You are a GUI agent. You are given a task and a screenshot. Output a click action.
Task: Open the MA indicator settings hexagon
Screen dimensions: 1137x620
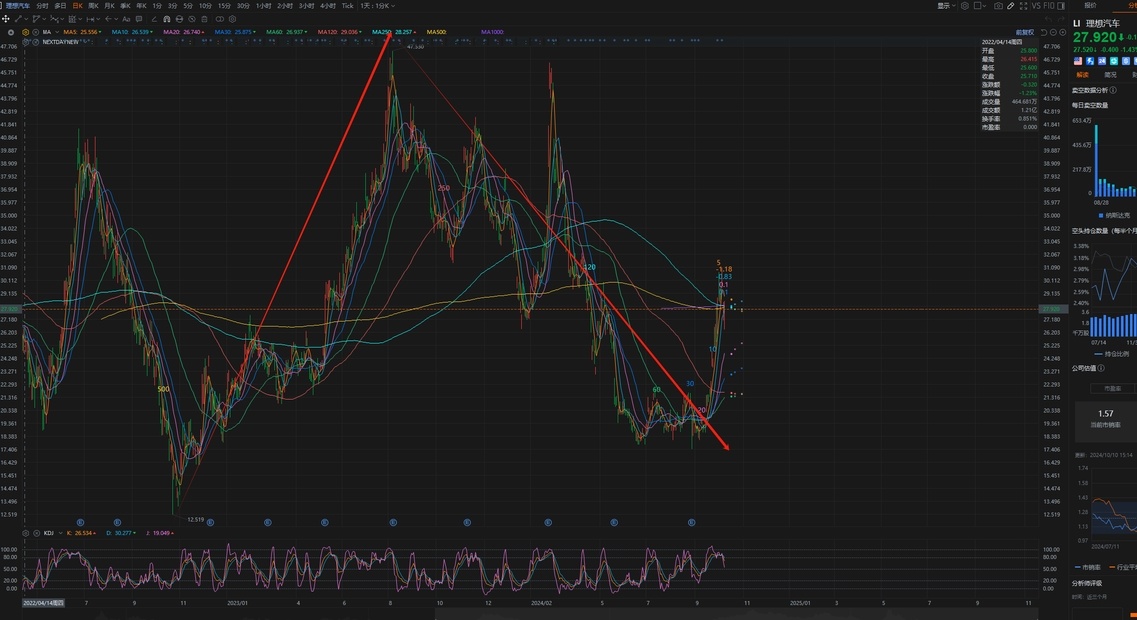[25, 32]
